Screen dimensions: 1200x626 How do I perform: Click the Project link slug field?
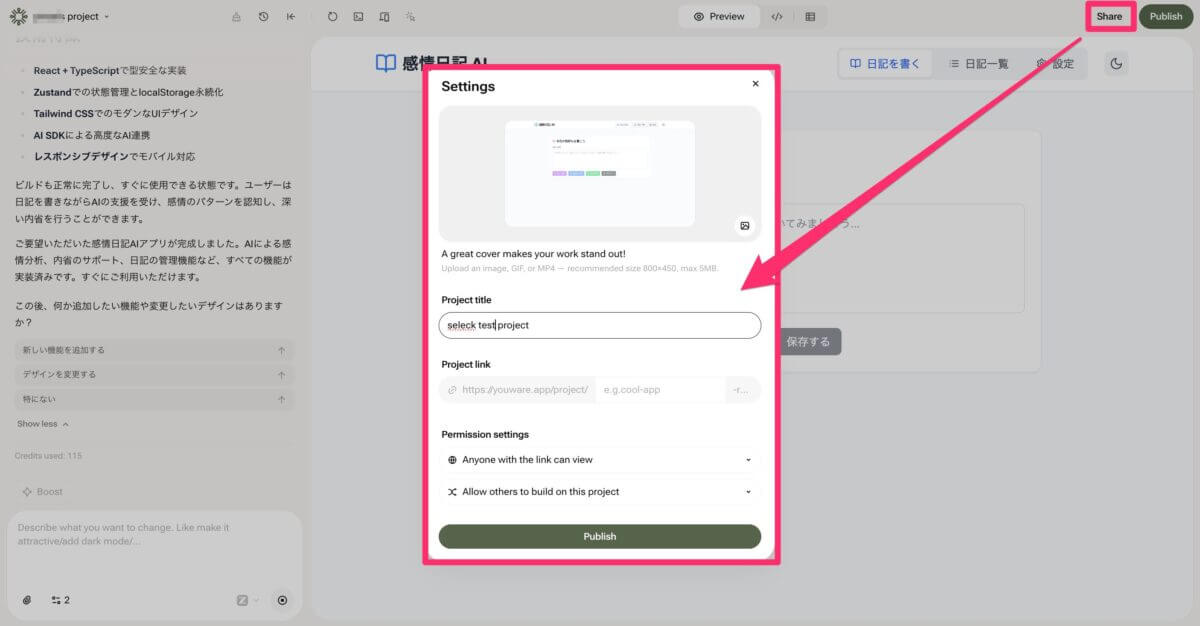click(660, 390)
